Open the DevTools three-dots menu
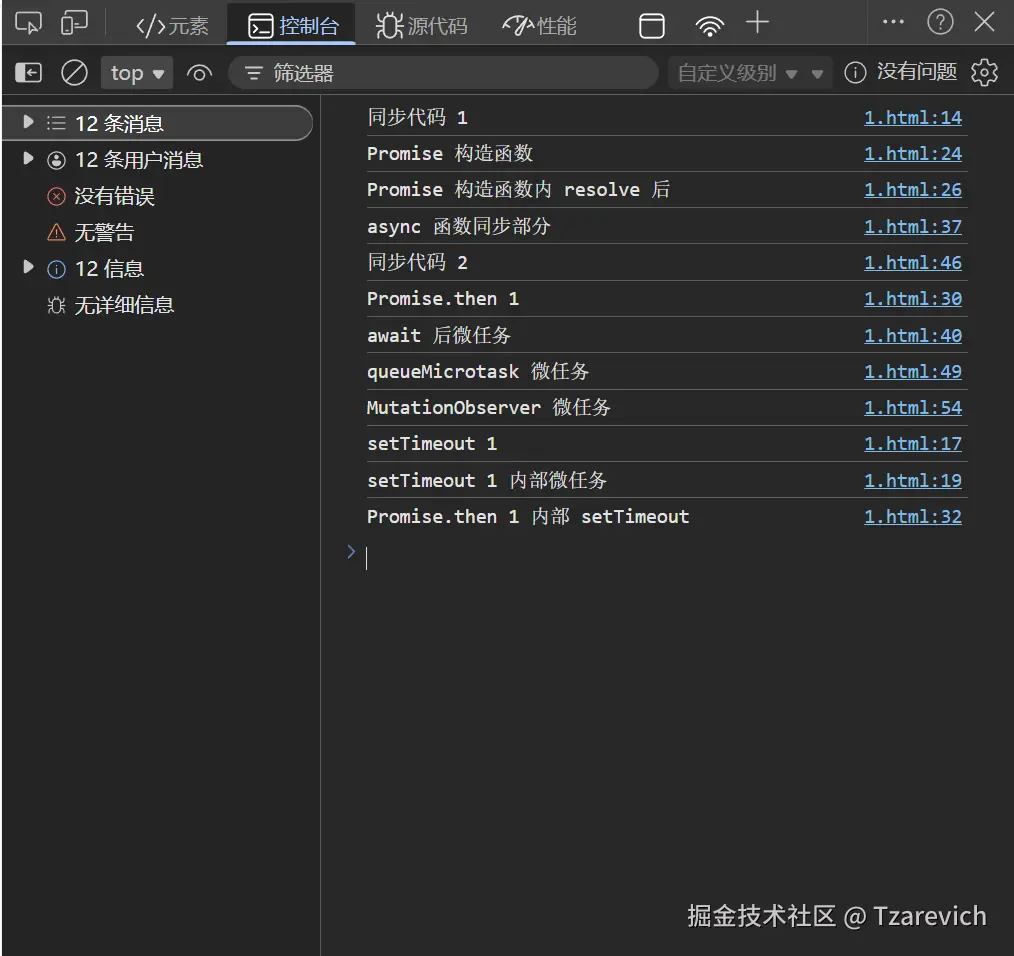Viewport: 1014px width, 956px height. tap(893, 22)
